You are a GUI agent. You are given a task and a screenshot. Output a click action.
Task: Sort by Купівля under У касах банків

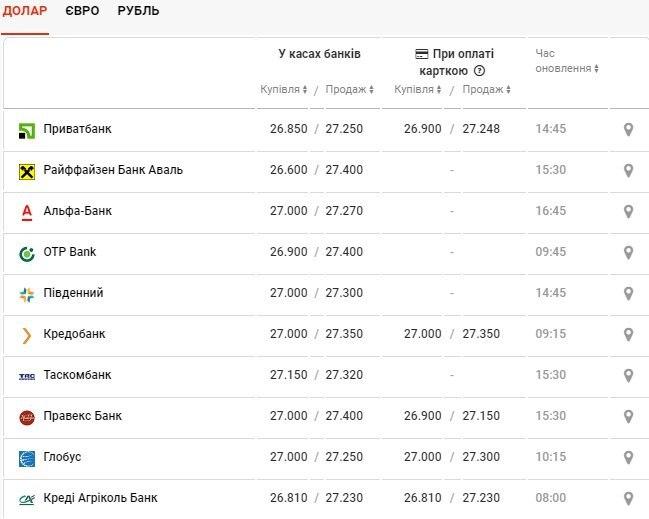(284, 90)
